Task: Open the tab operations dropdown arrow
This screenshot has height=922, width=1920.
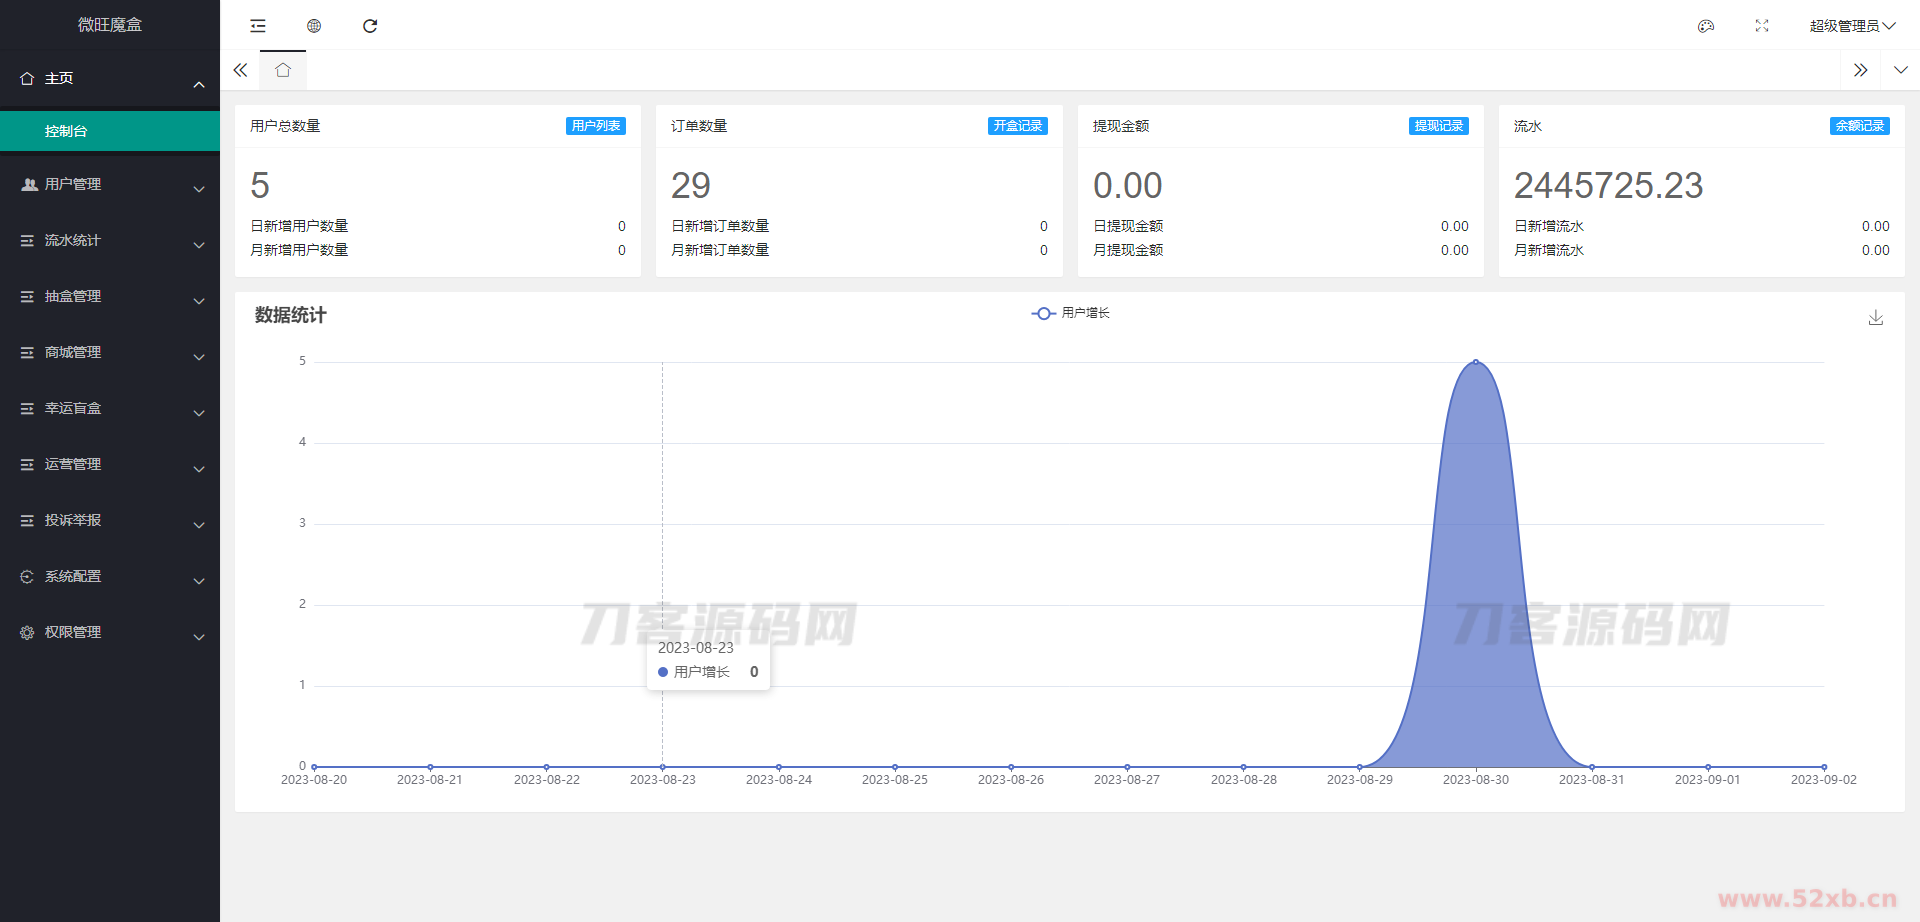Action: click(1900, 70)
